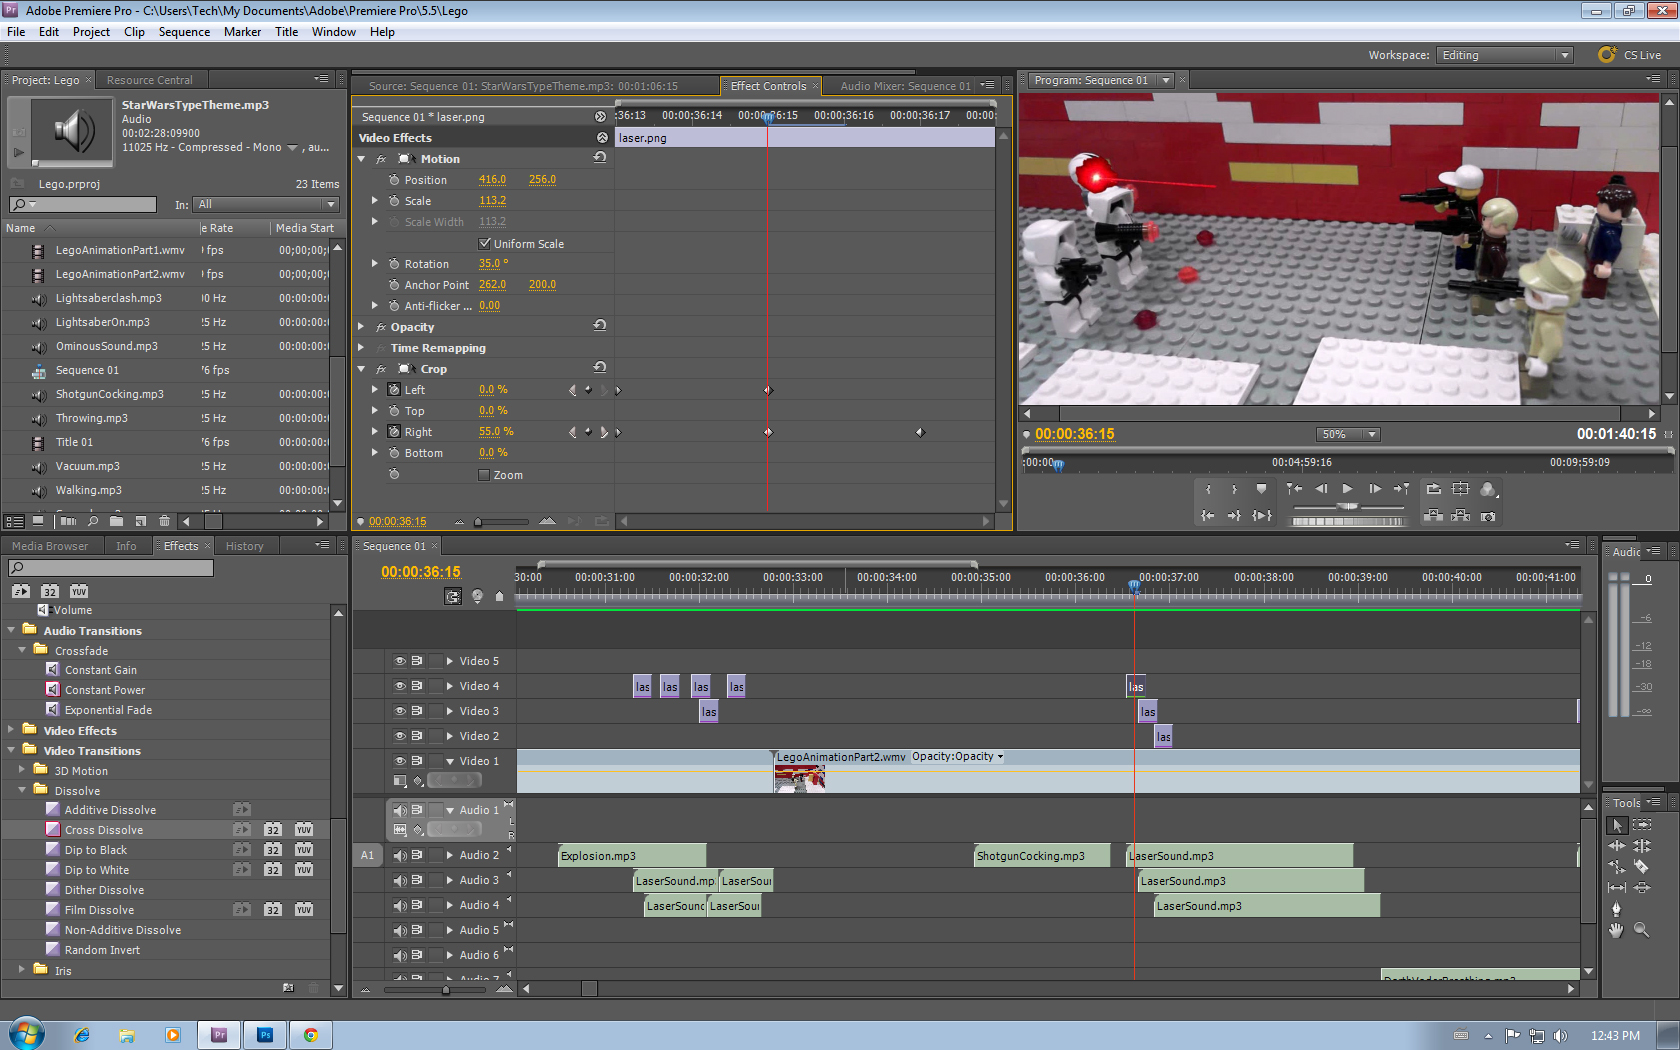Select the Track Select tool

point(1642,825)
